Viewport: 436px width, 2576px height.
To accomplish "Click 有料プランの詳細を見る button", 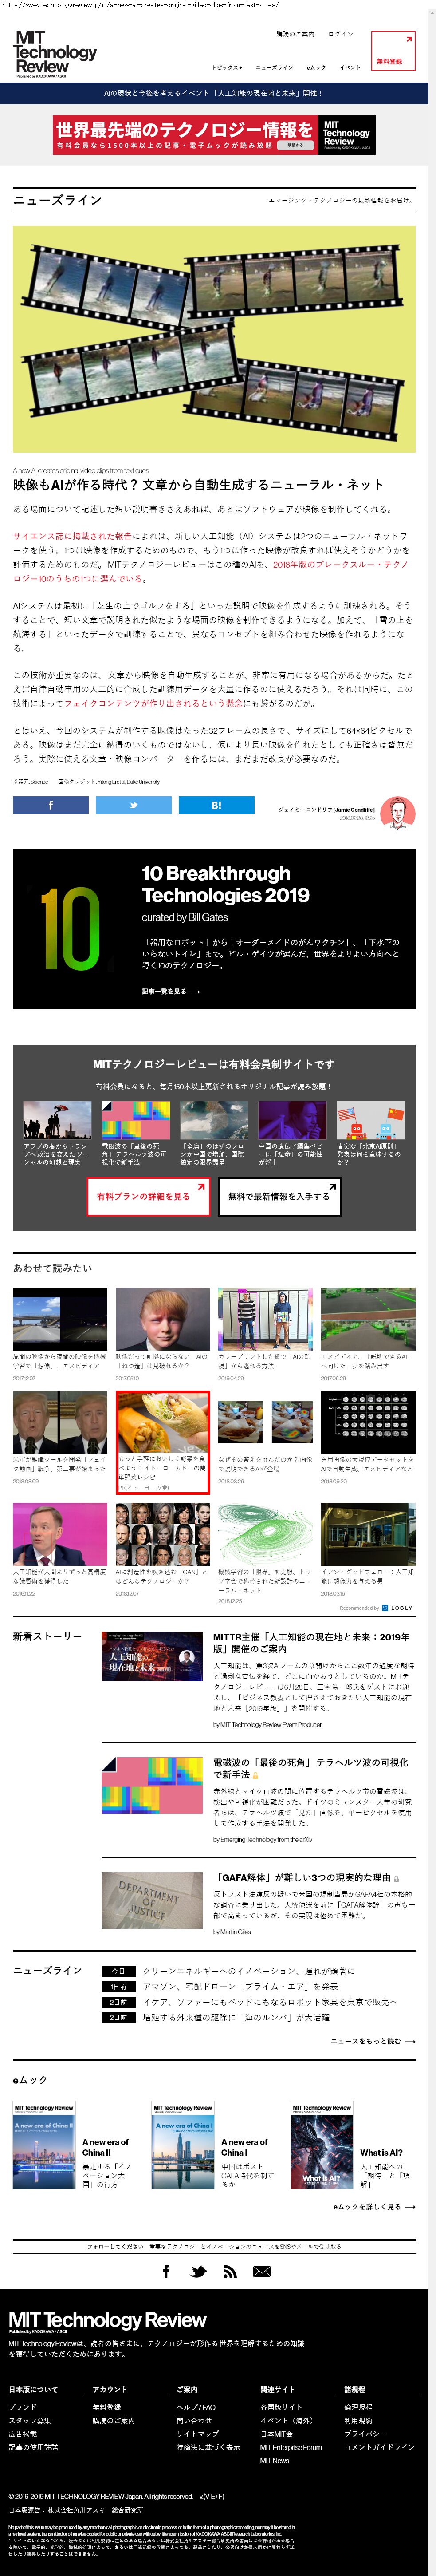I will click(x=148, y=1196).
